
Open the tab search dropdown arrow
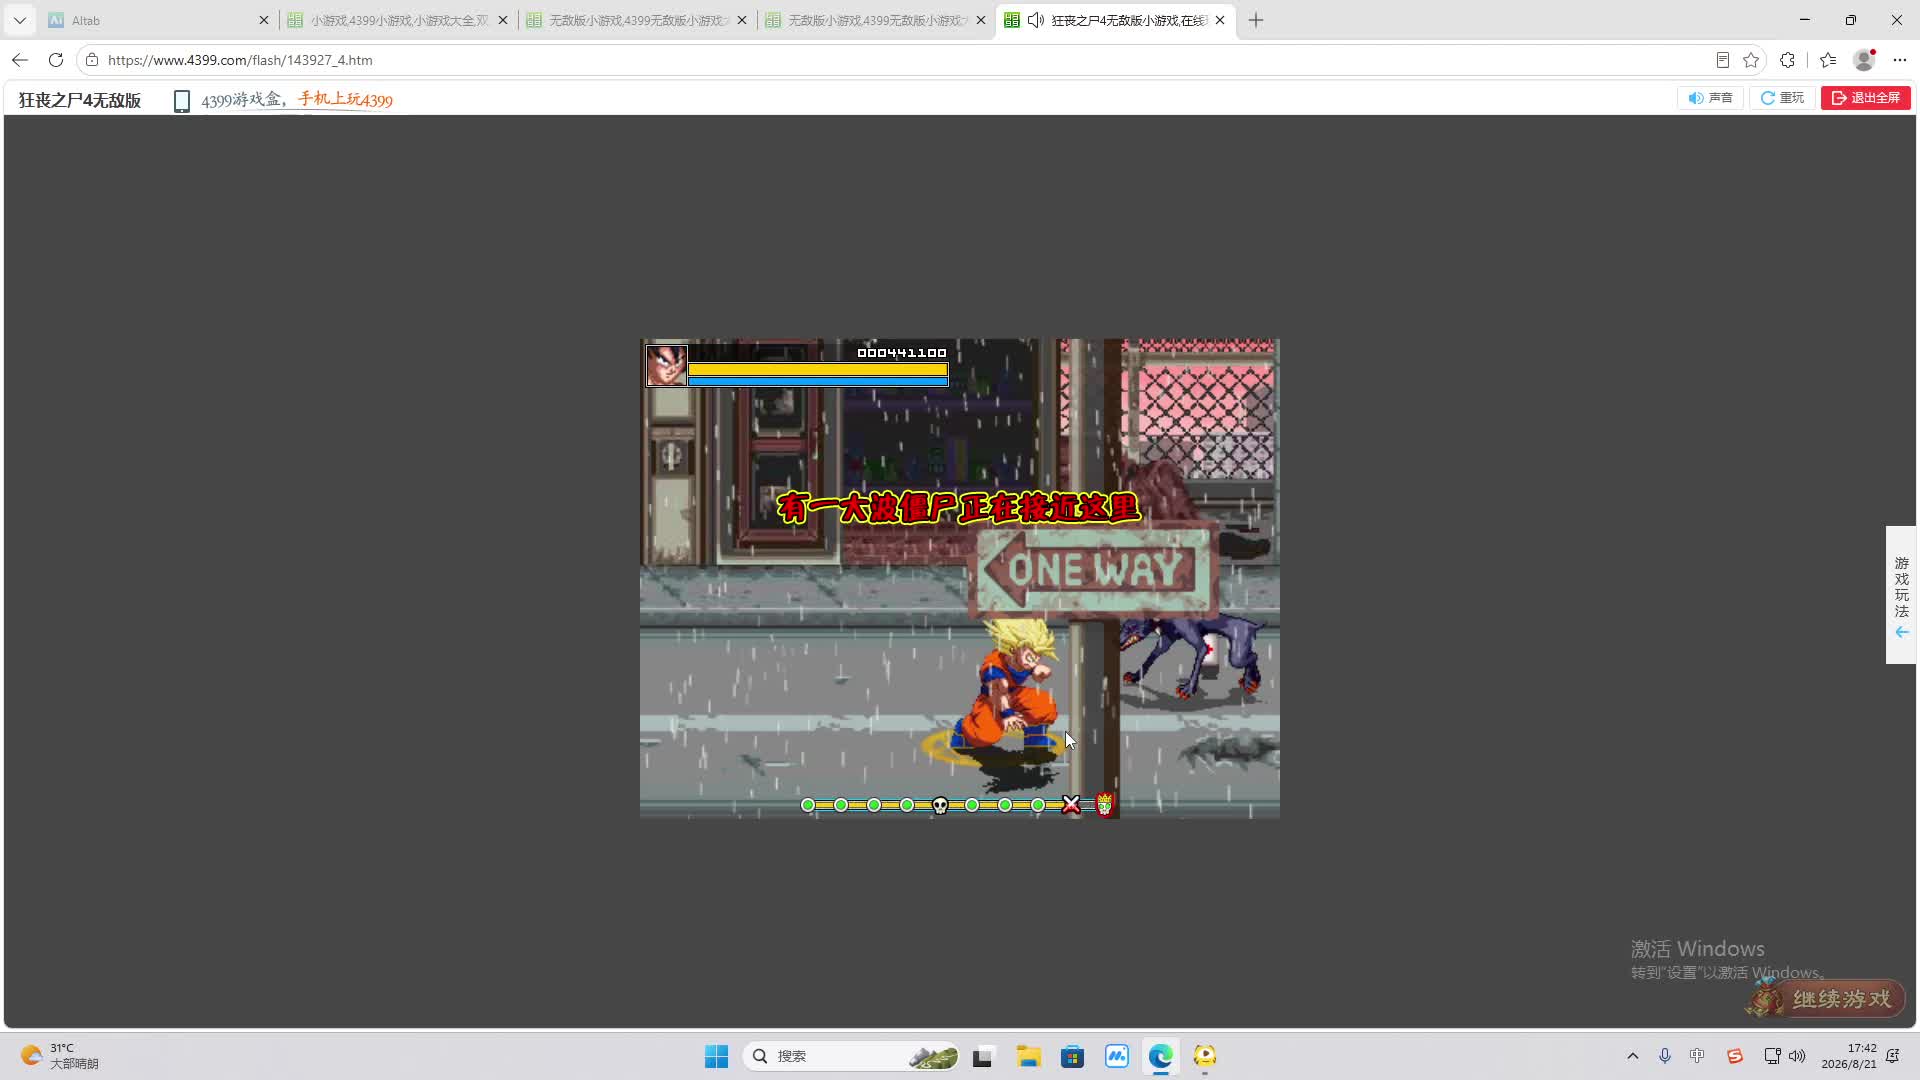coord(19,20)
